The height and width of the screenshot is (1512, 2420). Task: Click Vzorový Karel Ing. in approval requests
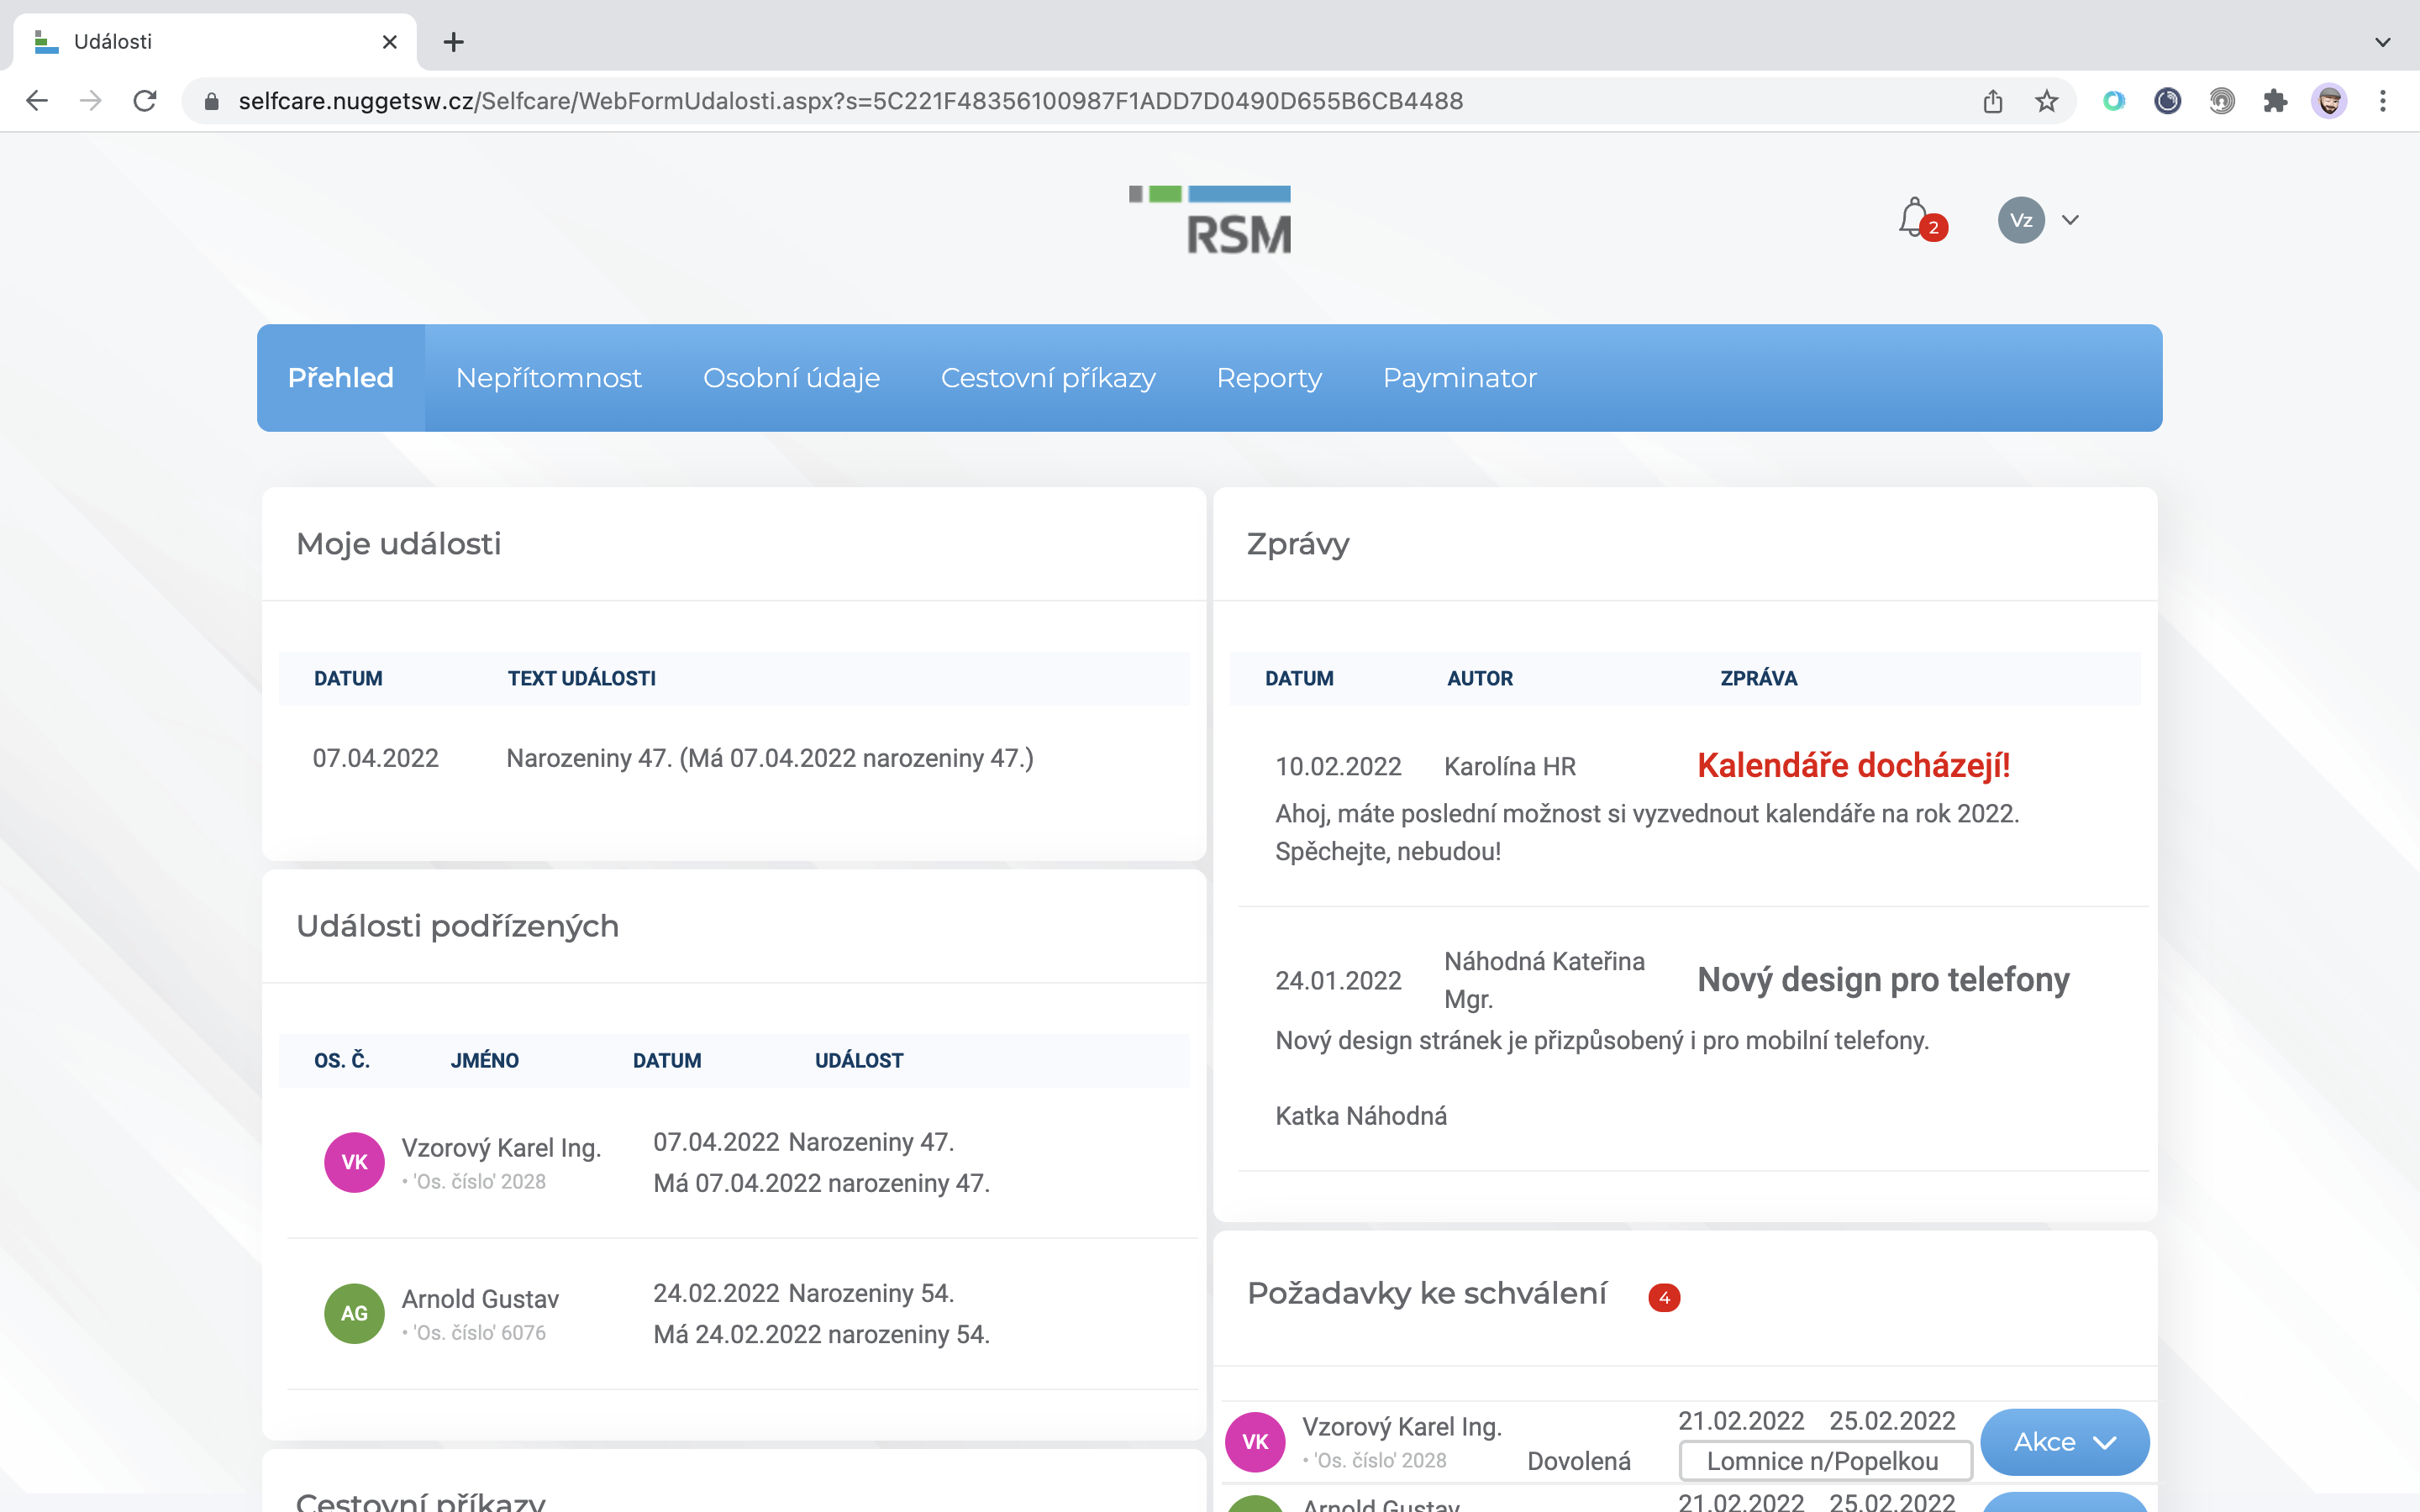(x=1402, y=1427)
